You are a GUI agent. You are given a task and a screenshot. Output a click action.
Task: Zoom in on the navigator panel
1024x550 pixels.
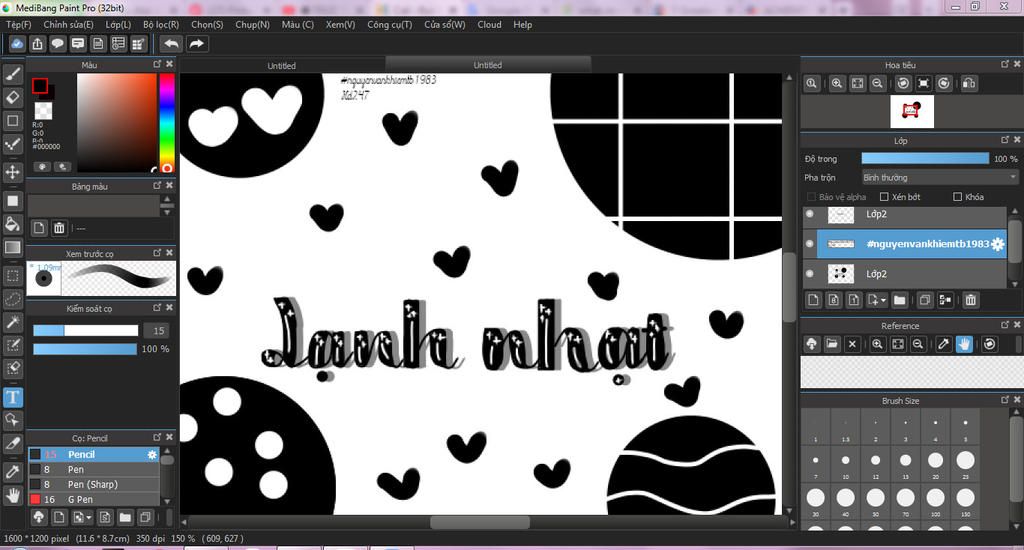click(x=837, y=84)
